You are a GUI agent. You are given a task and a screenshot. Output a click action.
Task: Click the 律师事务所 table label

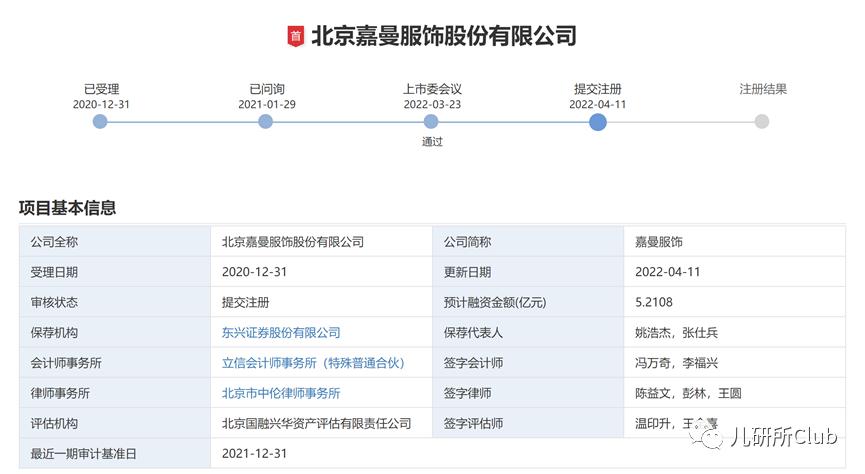pos(60,393)
